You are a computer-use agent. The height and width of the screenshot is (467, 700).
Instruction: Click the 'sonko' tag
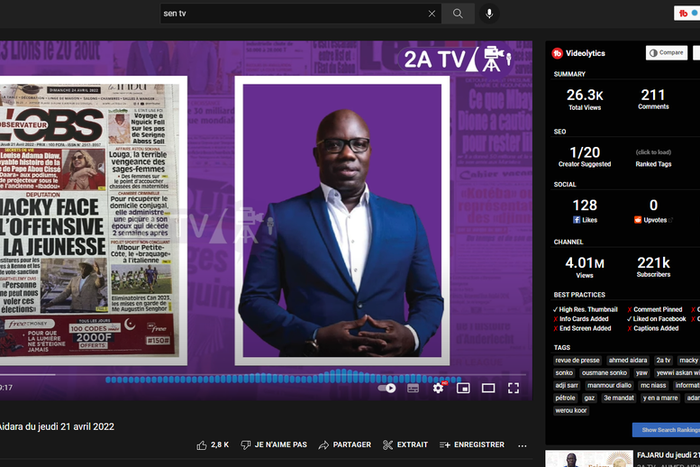pyautogui.click(x=564, y=373)
